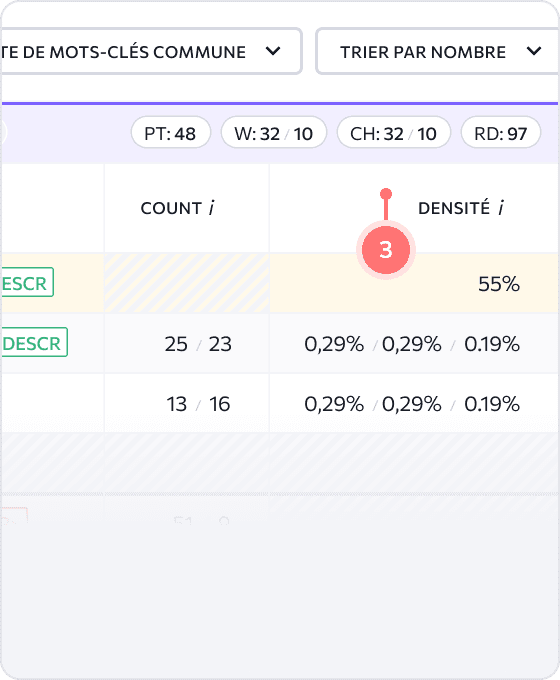560x680 pixels.
Task: Click the green DESCR tag in second row
Action: [x=34, y=343]
